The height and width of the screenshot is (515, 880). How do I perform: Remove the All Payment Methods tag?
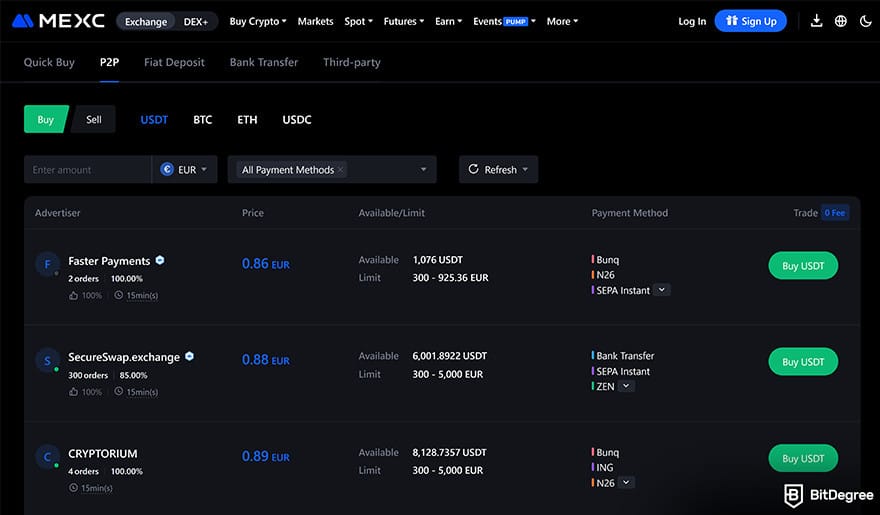coord(340,169)
